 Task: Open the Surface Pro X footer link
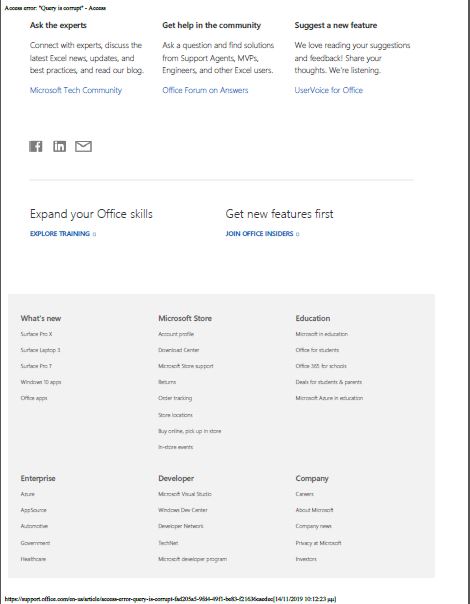point(36,334)
